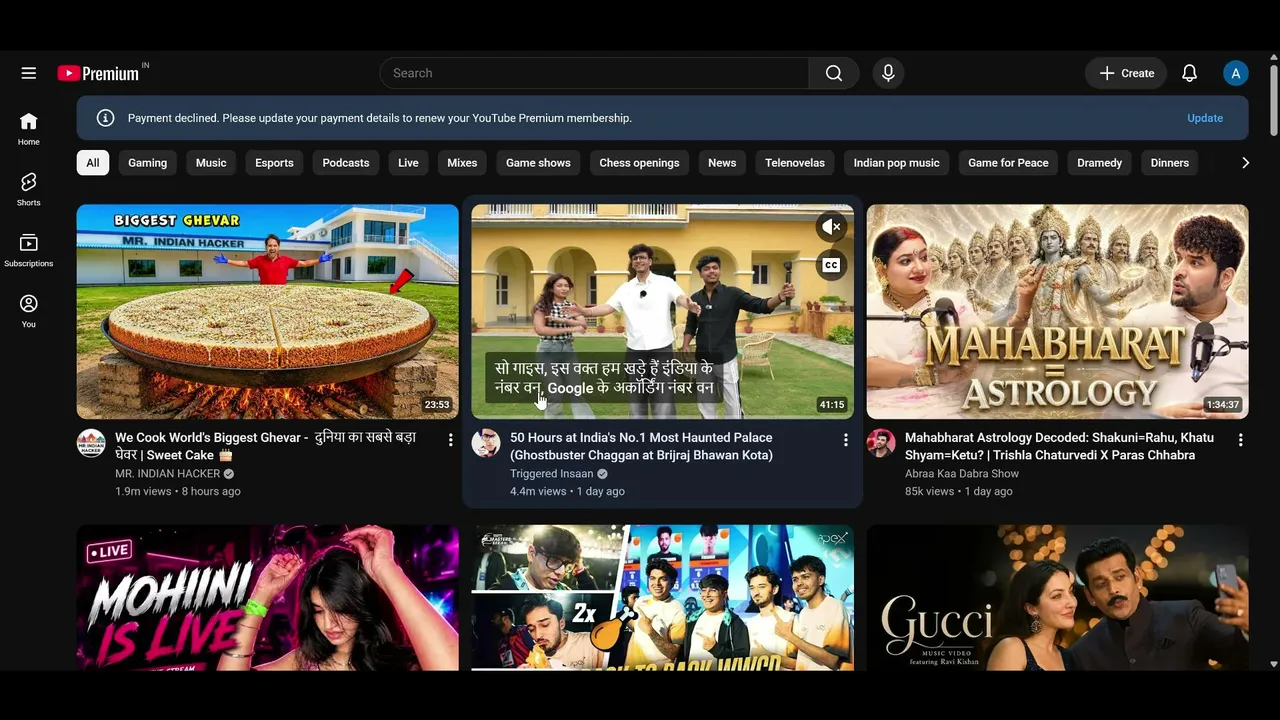Select the Esports filter chip
Viewport: 1280px width, 720px height.
point(274,163)
